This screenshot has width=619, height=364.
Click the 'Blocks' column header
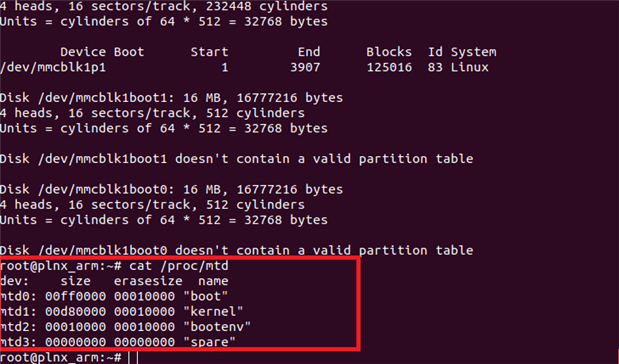coord(389,52)
